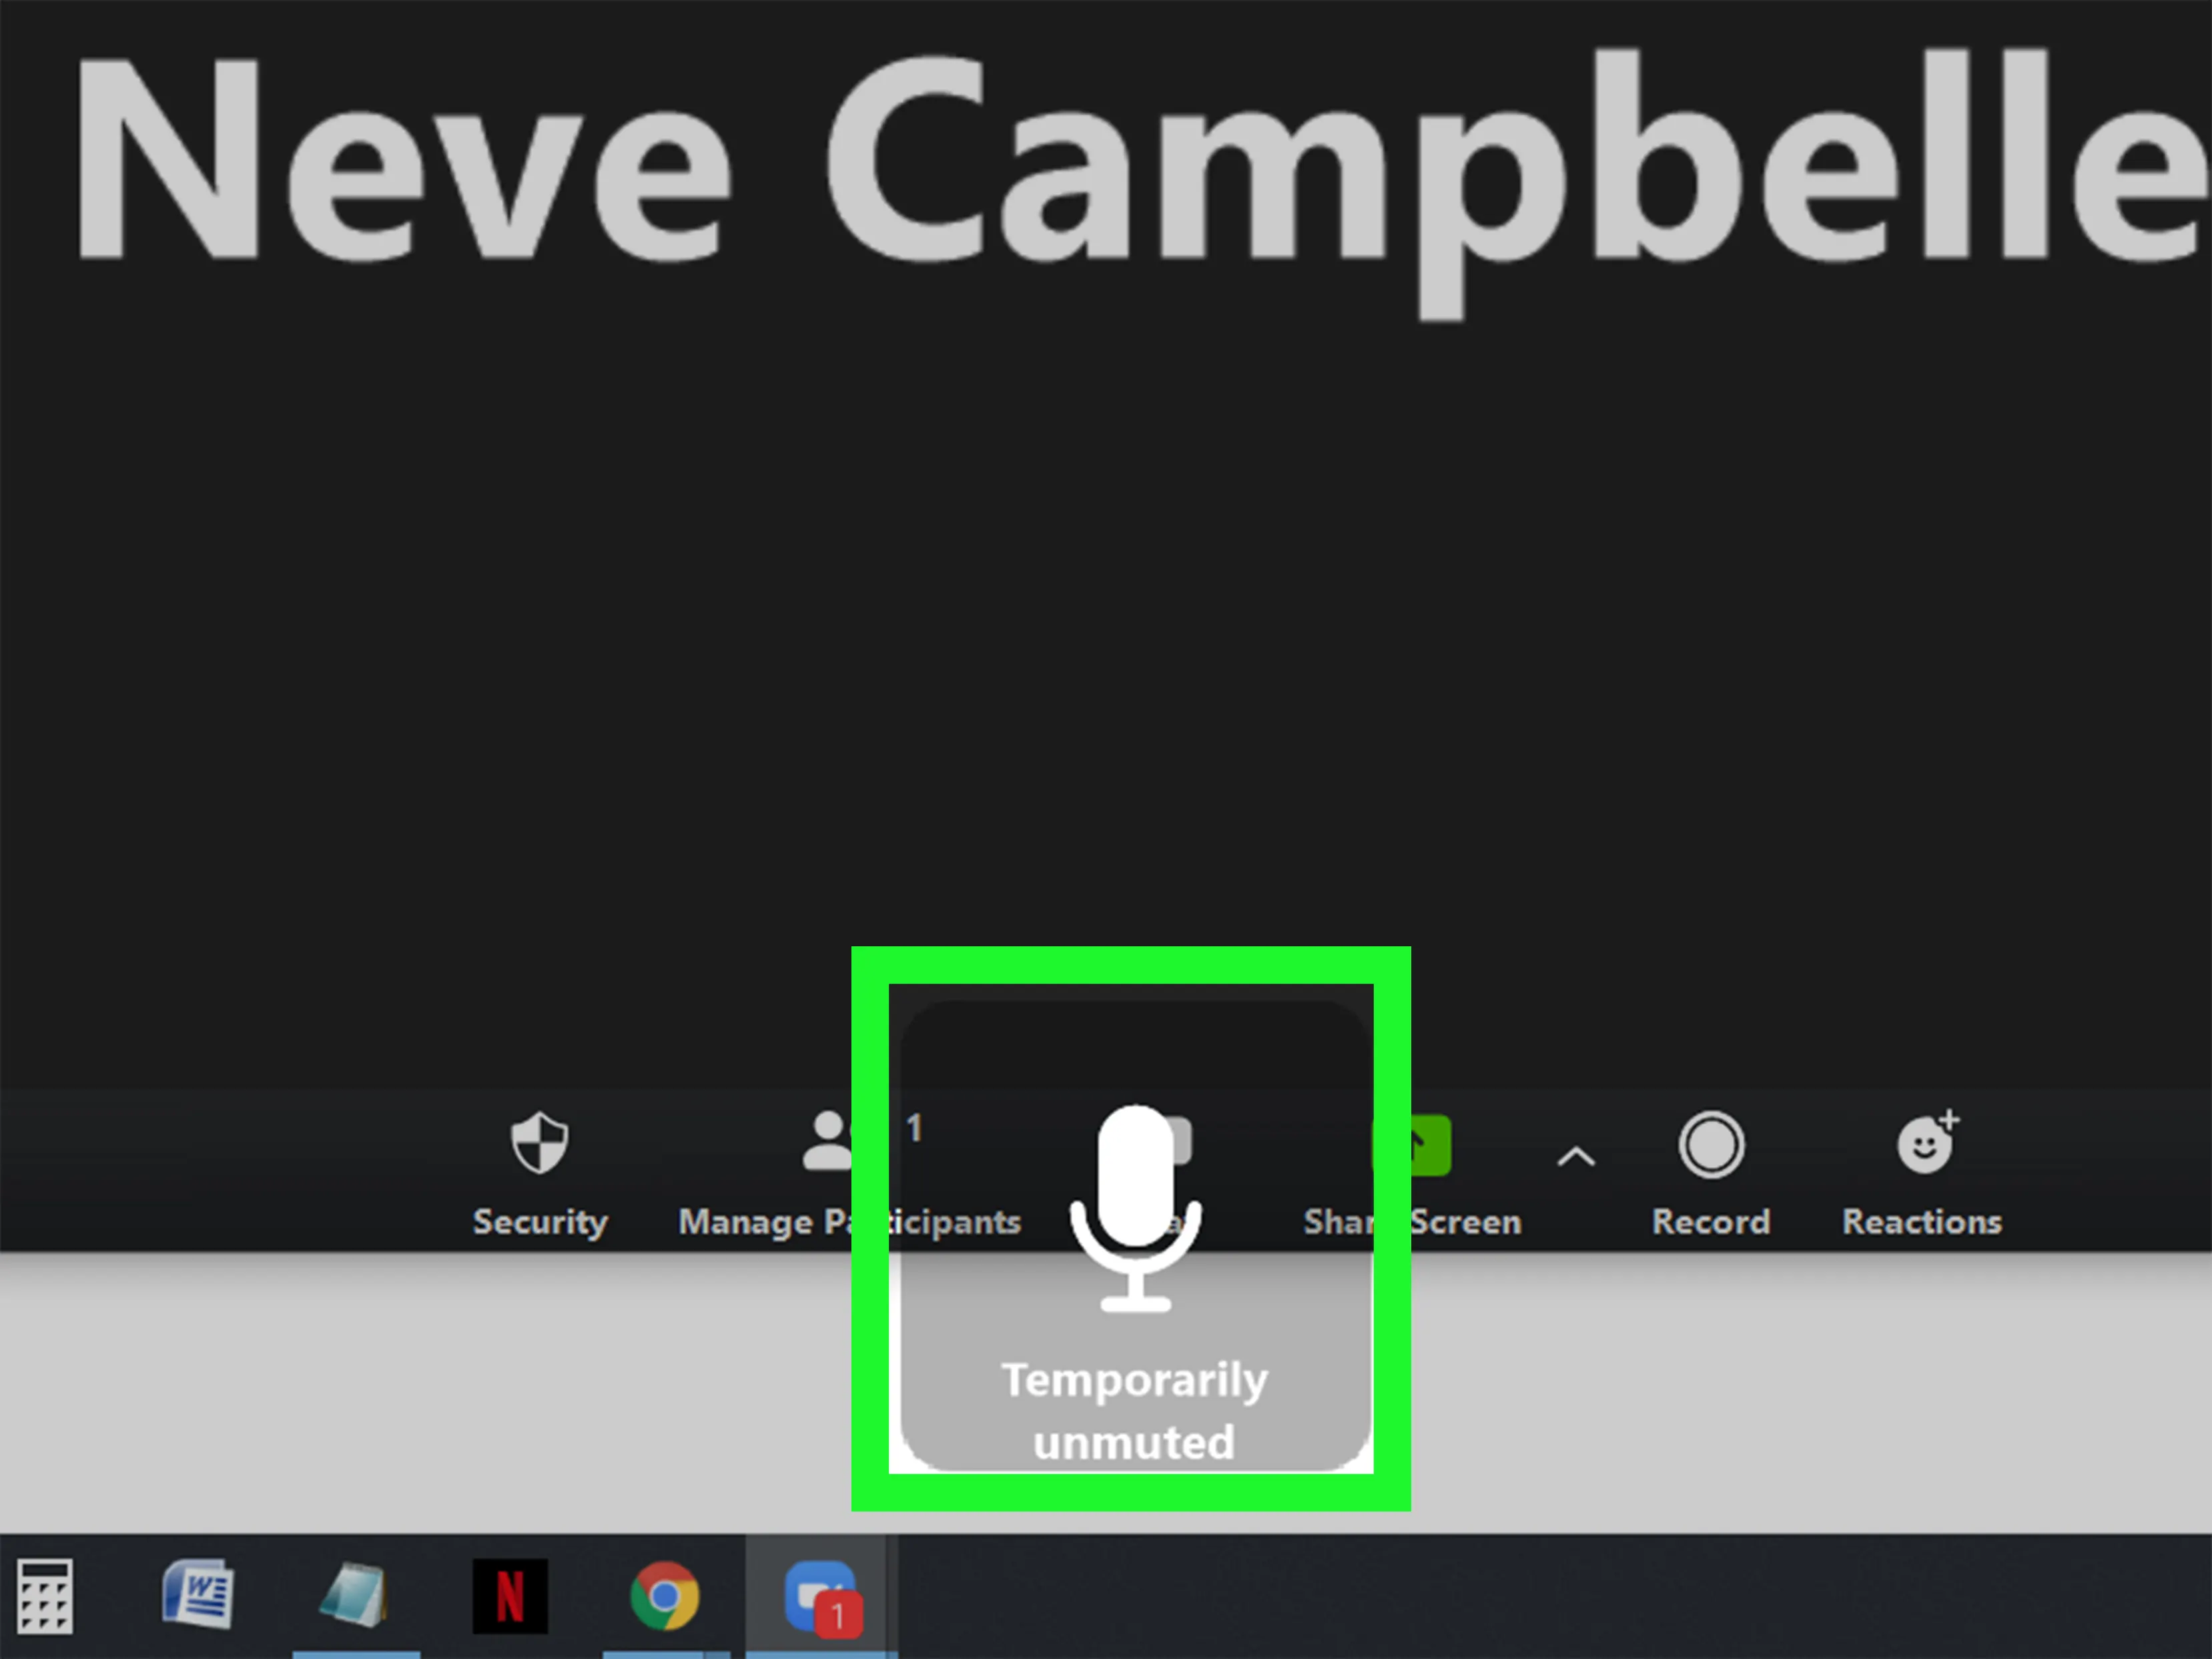2212x1659 pixels.
Task: Click the Share Screen label text
Action: click(x=1465, y=1222)
